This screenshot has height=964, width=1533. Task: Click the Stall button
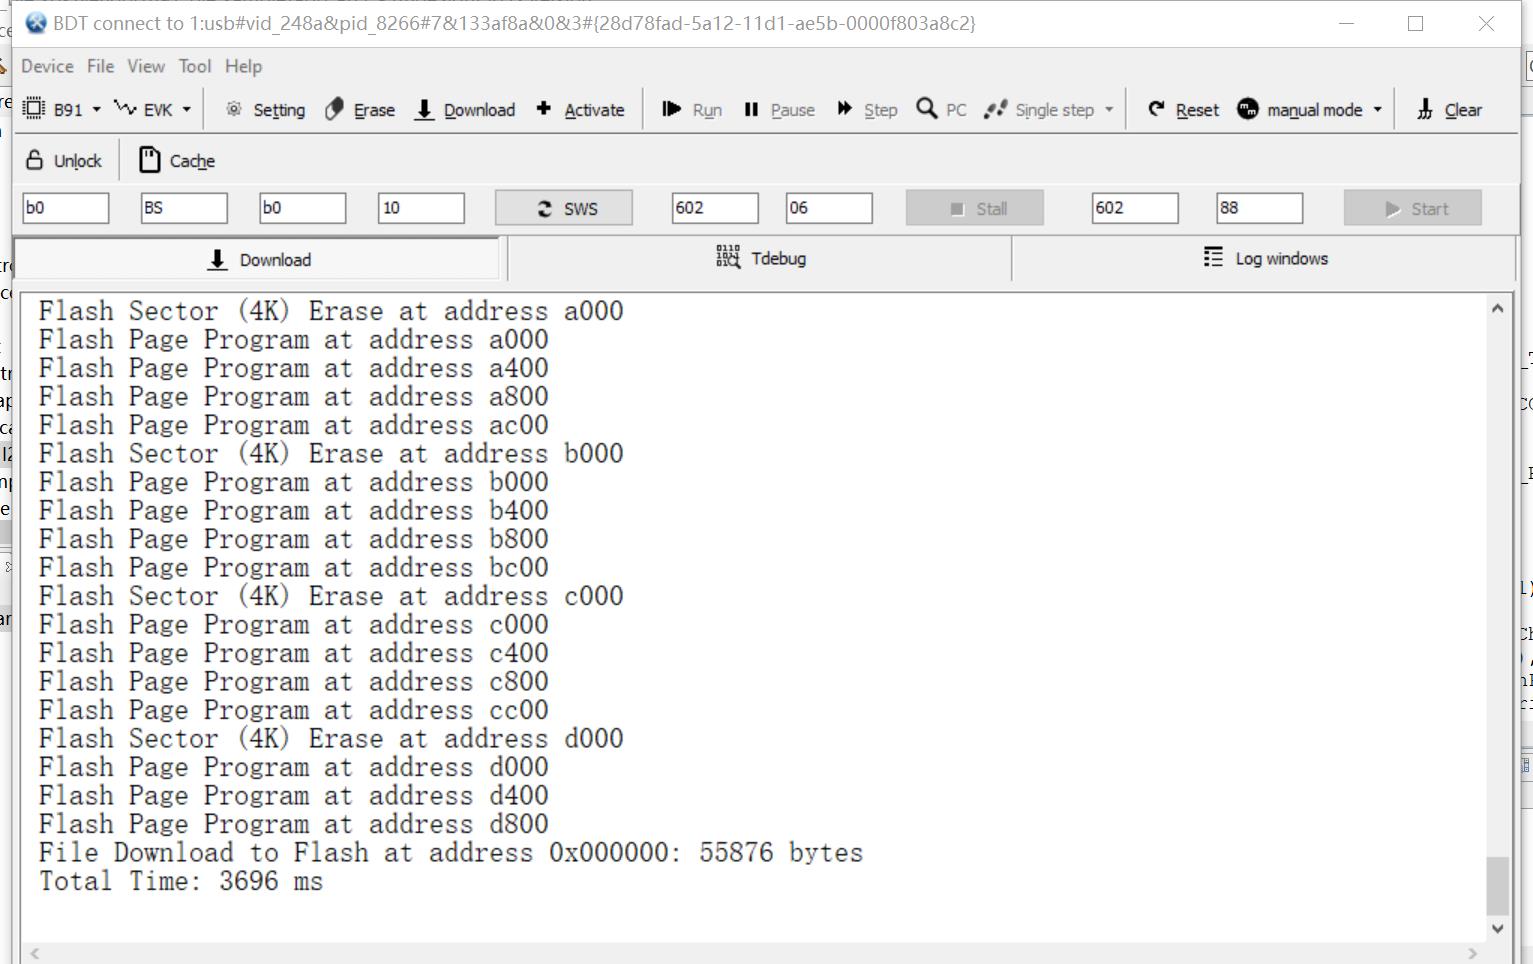click(975, 208)
